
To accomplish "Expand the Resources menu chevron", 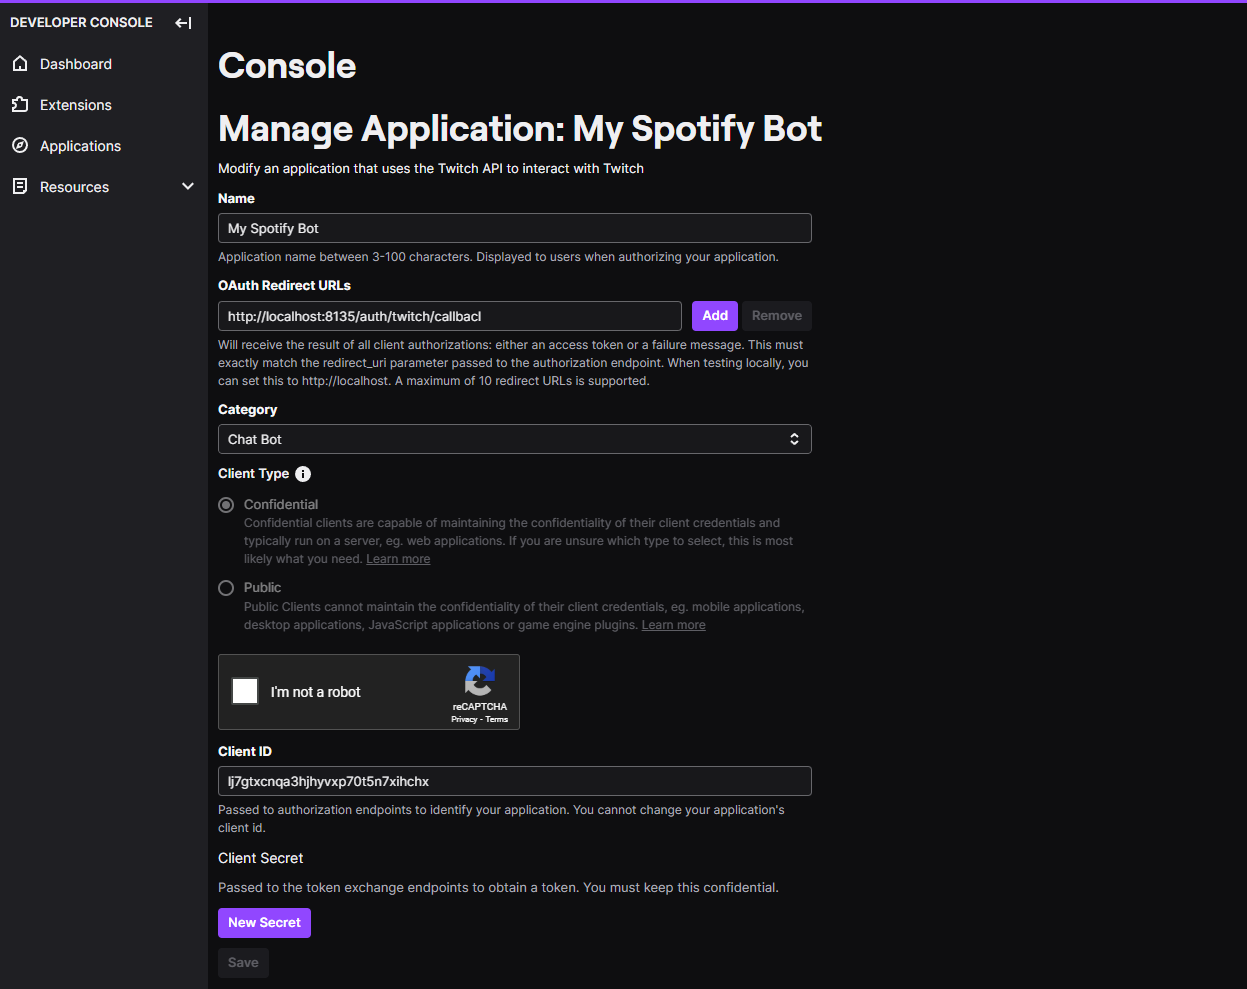I will (x=187, y=187).
